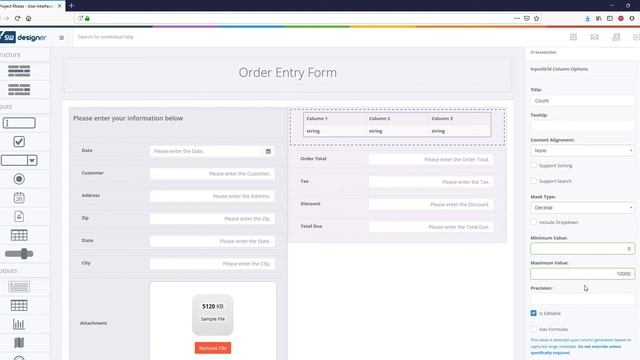
Task: Click the SW designer logo
Action: coord(23,38)
